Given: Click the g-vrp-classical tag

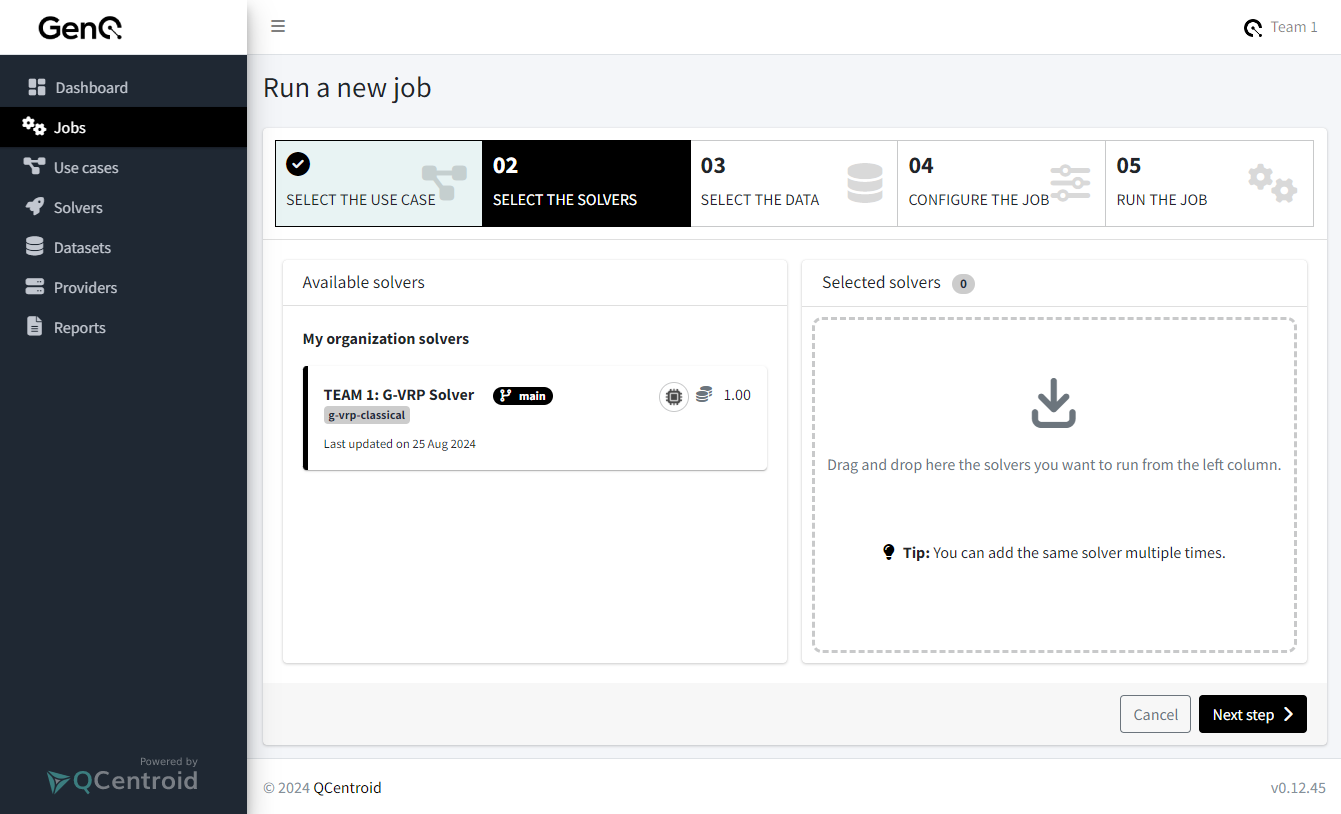Looking at the screenshot, I should pyautogui.click(x=367, y=415).
